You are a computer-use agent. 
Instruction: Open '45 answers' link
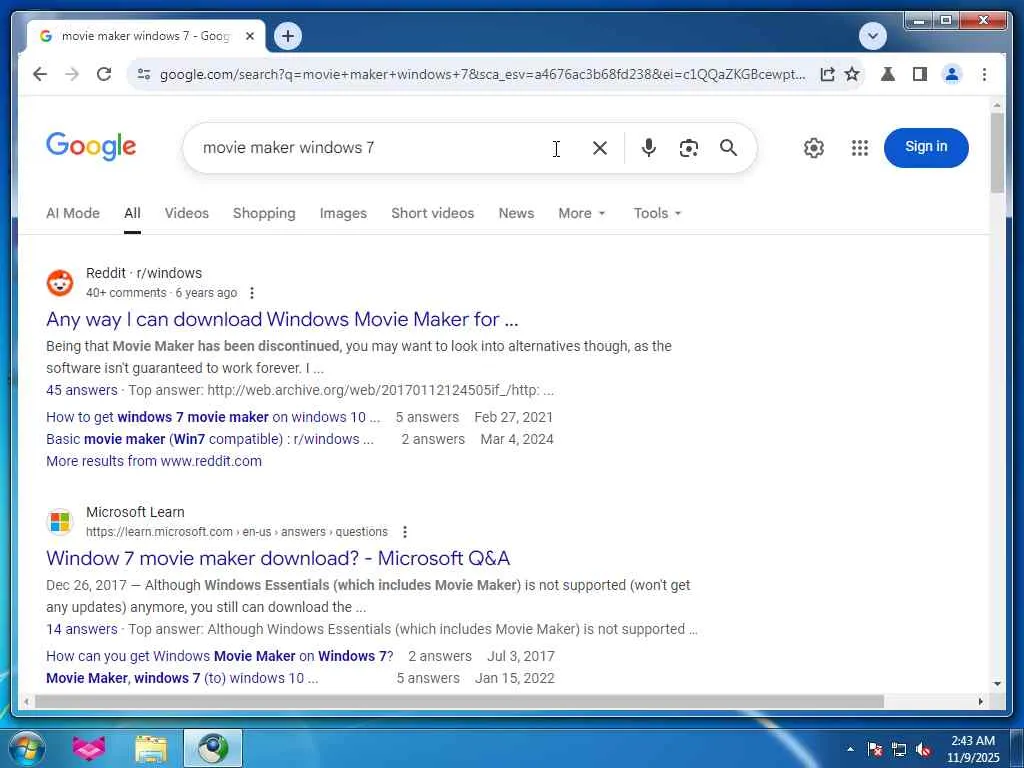click(x=82, y=391)
